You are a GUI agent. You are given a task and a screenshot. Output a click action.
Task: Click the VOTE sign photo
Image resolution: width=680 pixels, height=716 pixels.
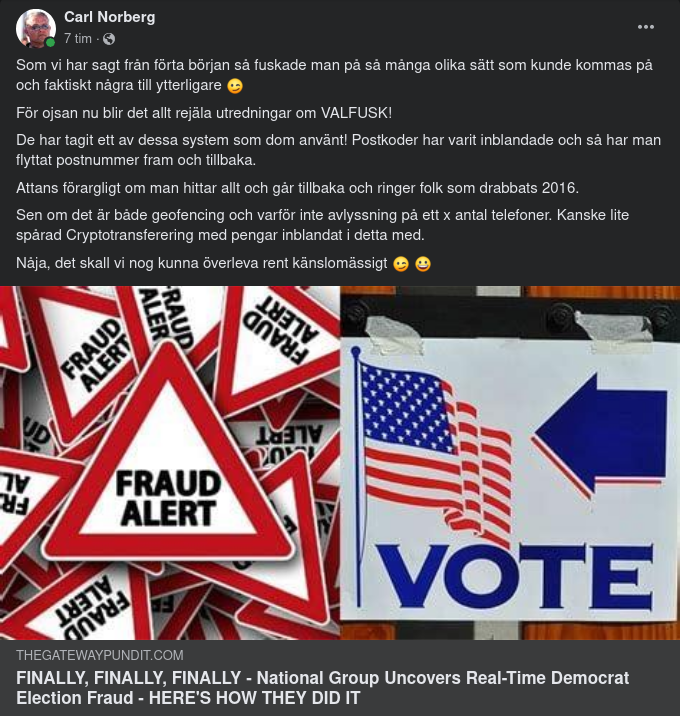click(510, 463)
